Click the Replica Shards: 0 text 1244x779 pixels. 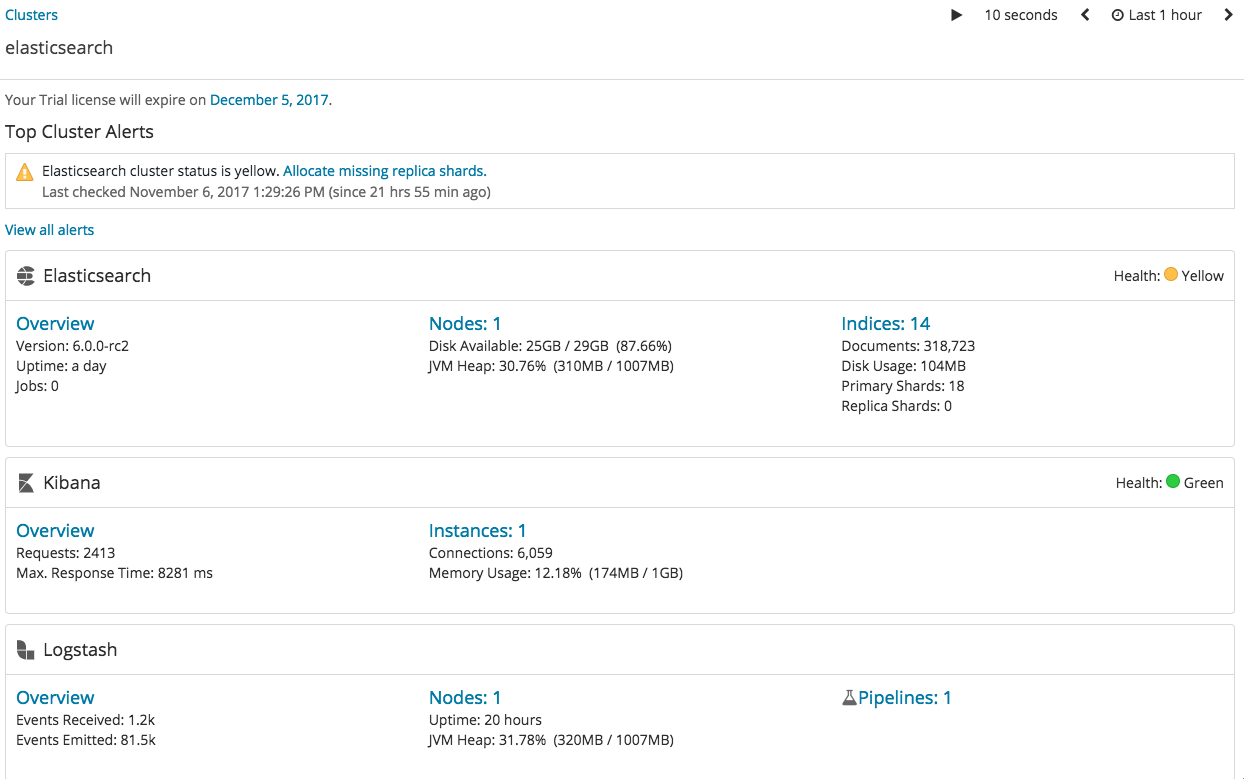897,406
